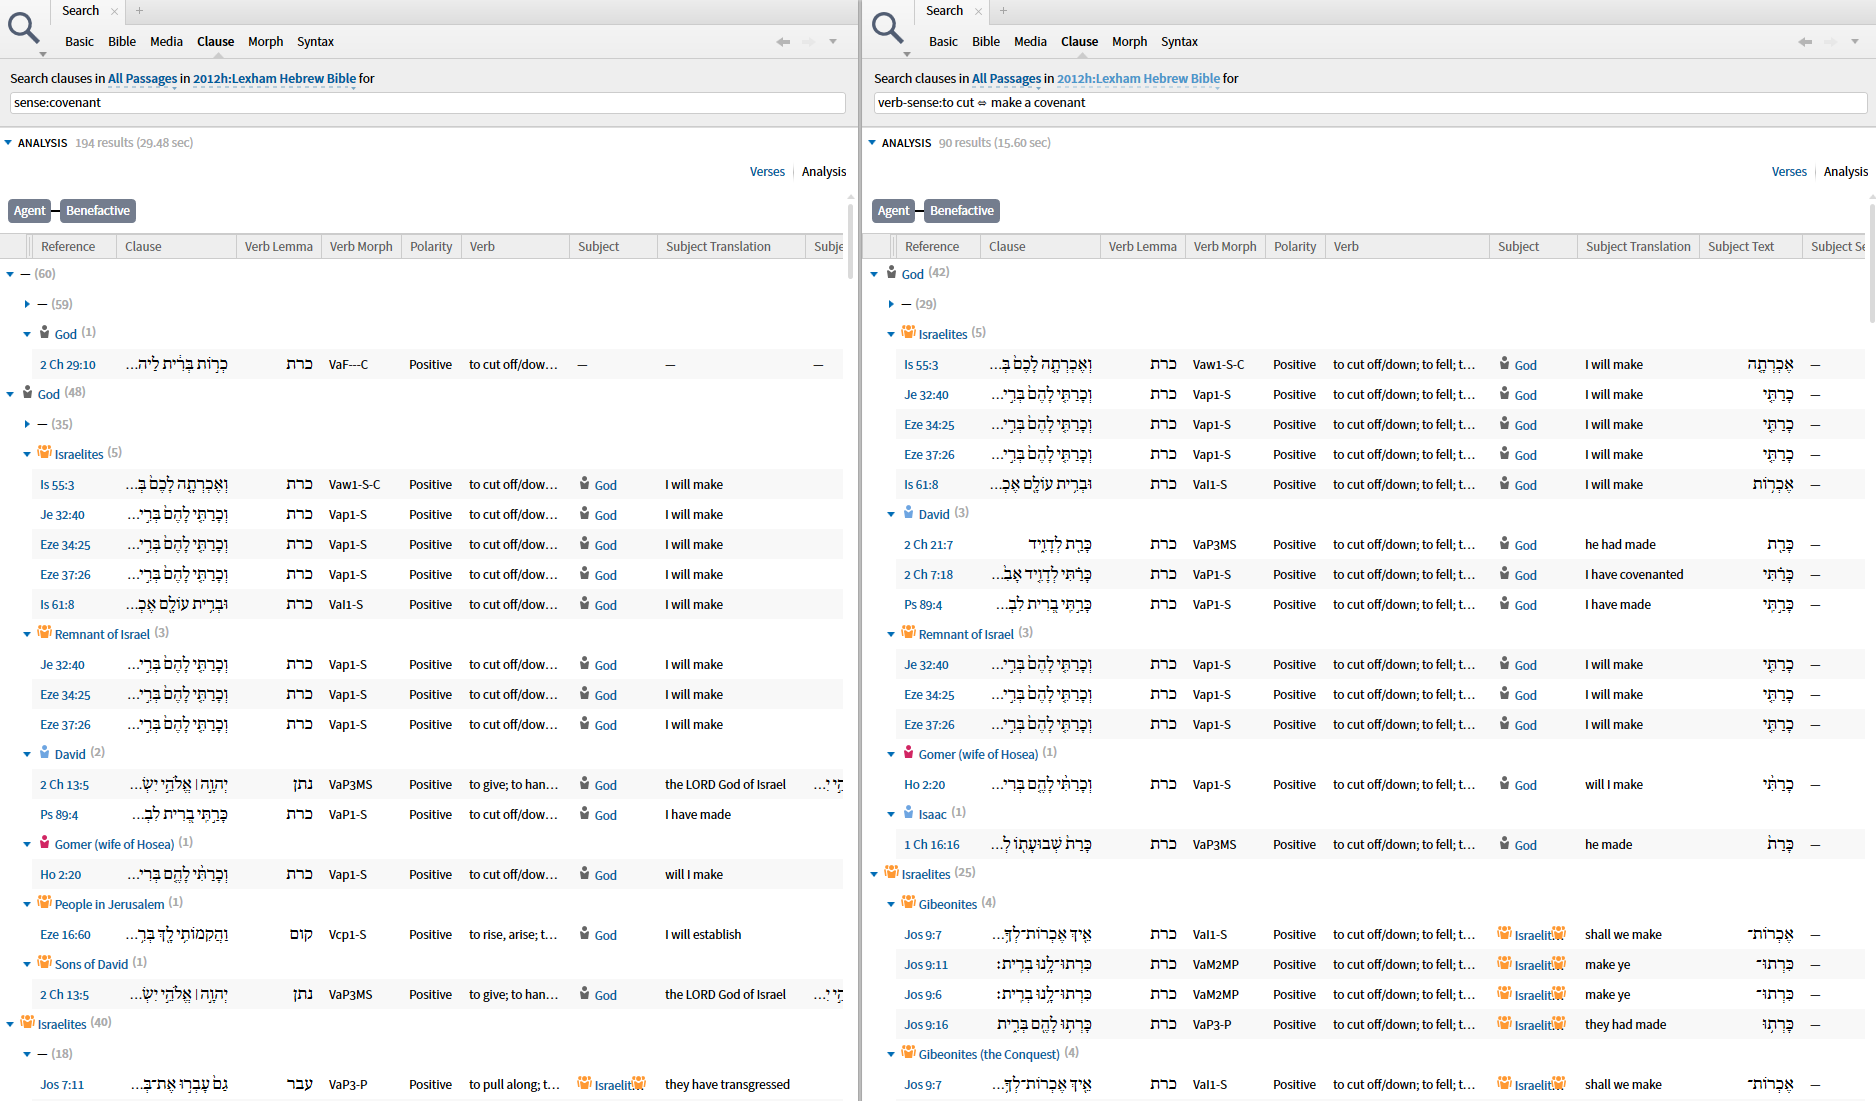Click the magnifier search icon in right panel
This screenshot has width=1876, height=1101.
coord(888,28)
